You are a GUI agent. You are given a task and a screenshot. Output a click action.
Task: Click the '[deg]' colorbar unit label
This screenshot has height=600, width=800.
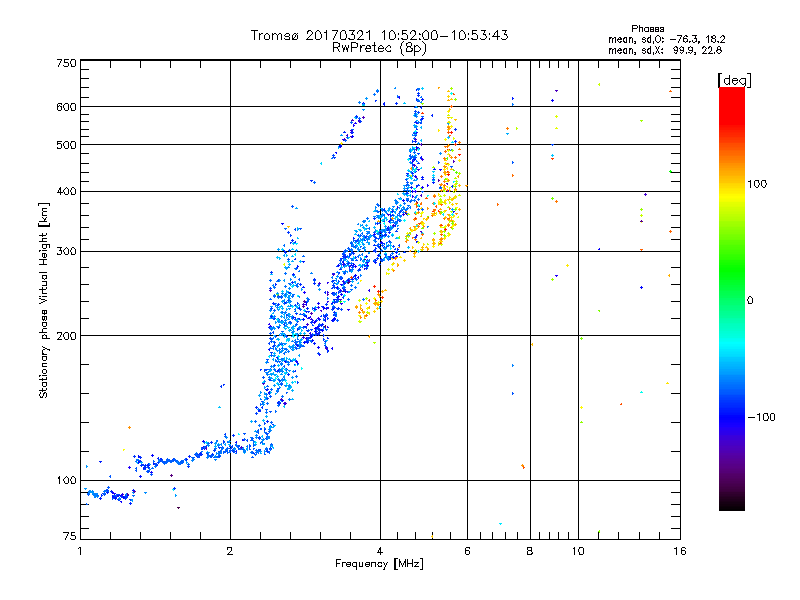click(x=734, y=80)
